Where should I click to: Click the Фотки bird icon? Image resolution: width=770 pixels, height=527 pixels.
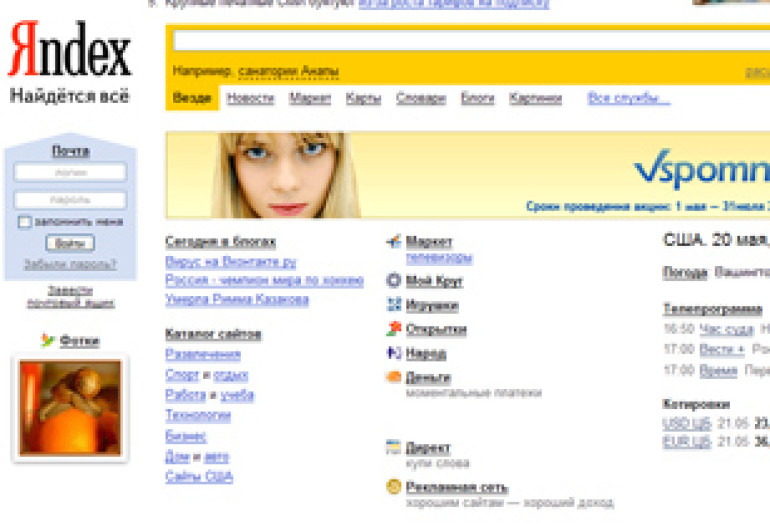[x=48, y=340]
